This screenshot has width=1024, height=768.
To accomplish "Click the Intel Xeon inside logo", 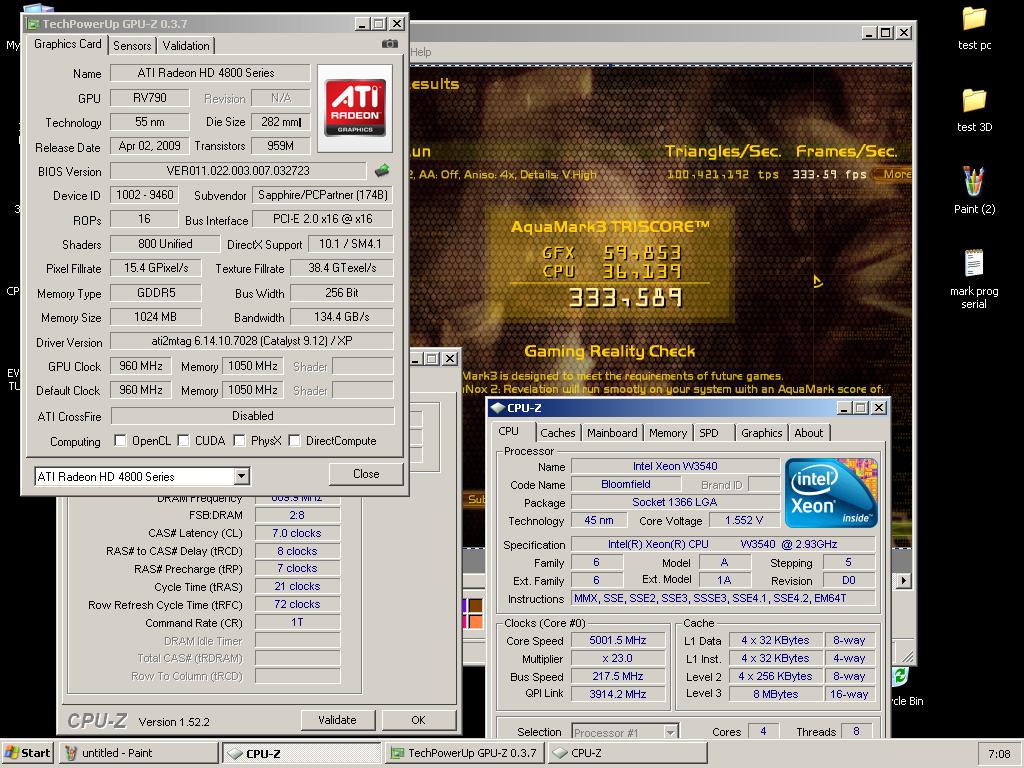I will pyautogui.click(x=831, y=493).
